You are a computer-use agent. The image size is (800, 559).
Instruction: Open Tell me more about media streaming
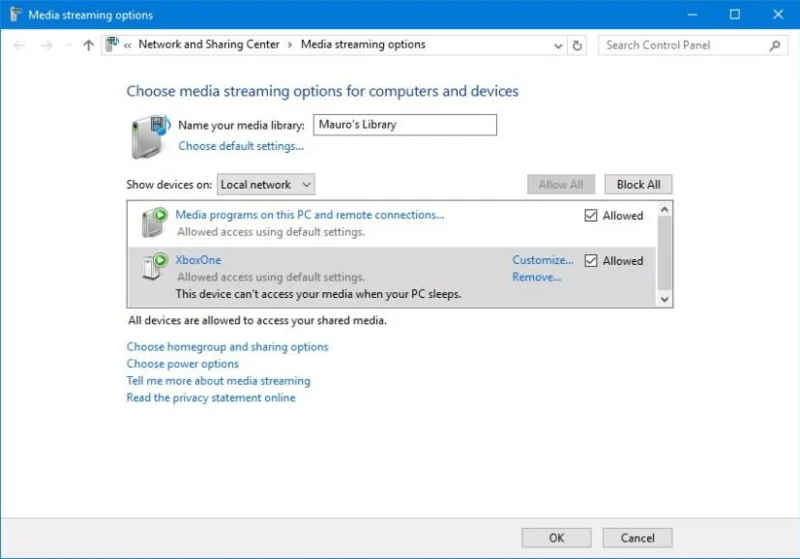coord(218,381)
